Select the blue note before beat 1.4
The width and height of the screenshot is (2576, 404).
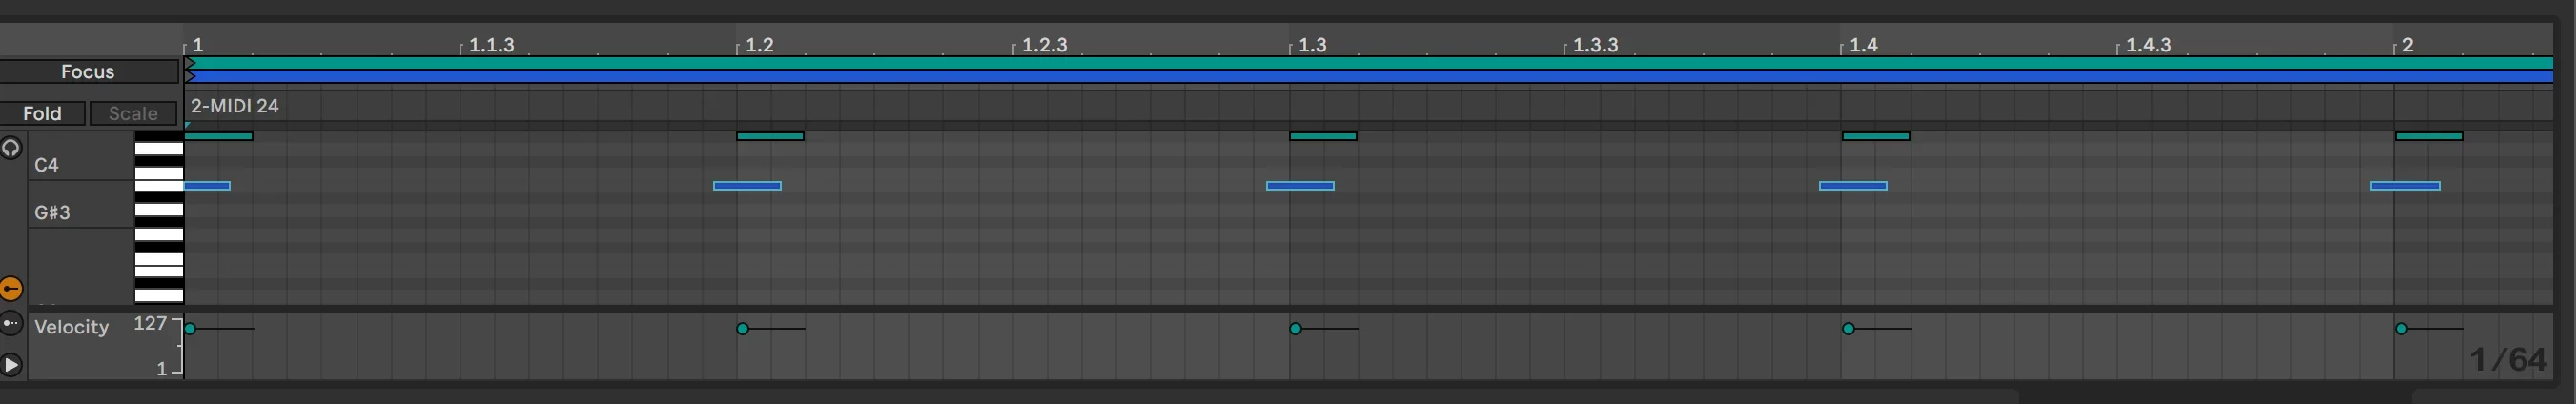[x=1853, y=186]
